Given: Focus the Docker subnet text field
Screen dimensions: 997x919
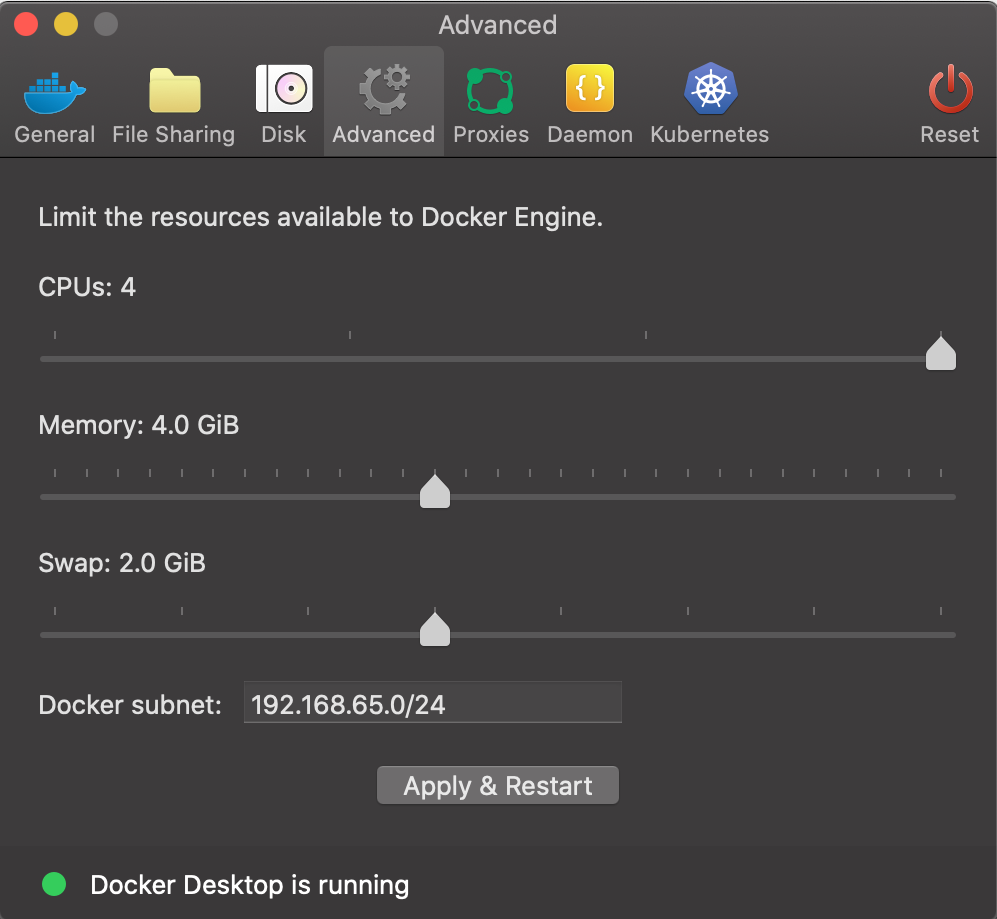Looking at the screenshot, I should (x=432, y=704).
